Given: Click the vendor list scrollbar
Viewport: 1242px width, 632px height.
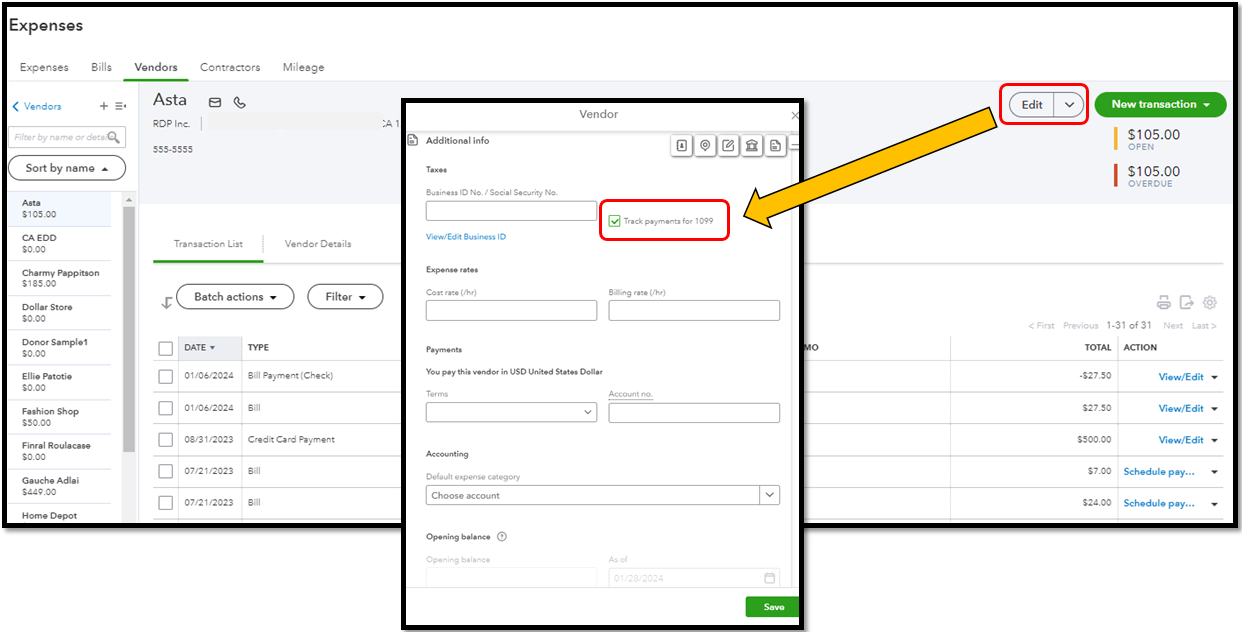Looking at the screenshot, I should click(128, 330).
